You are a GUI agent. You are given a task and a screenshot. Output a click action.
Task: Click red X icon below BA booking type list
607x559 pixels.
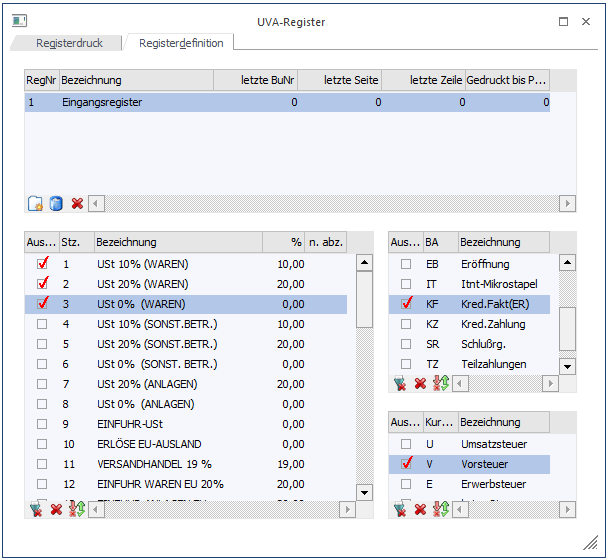(x=420, y=384)
